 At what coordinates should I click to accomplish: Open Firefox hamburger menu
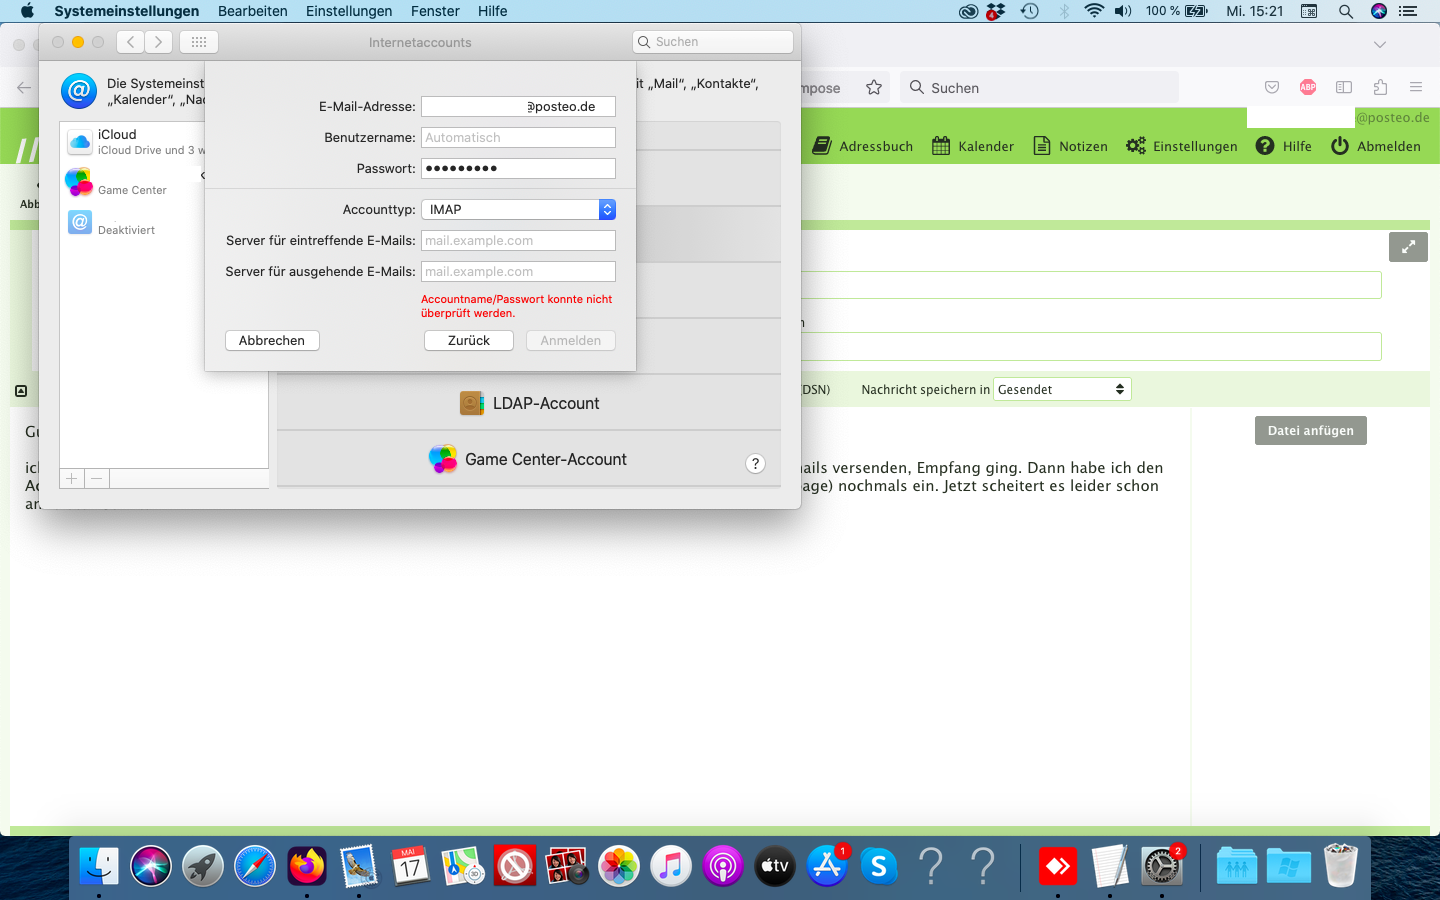click(1416, 88)
